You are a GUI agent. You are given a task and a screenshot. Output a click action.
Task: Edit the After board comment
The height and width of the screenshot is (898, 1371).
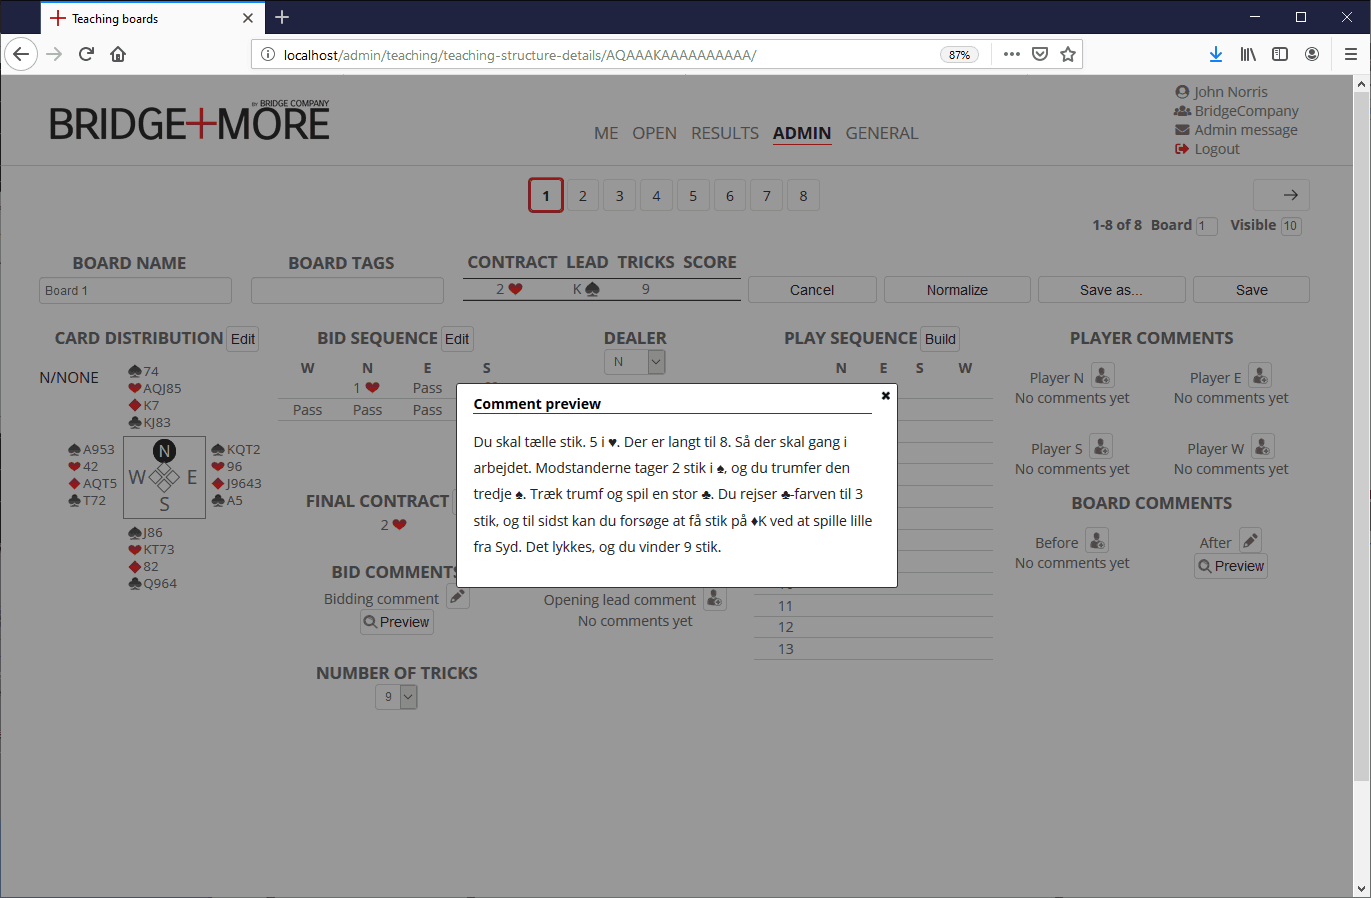tap(1250, 541)
